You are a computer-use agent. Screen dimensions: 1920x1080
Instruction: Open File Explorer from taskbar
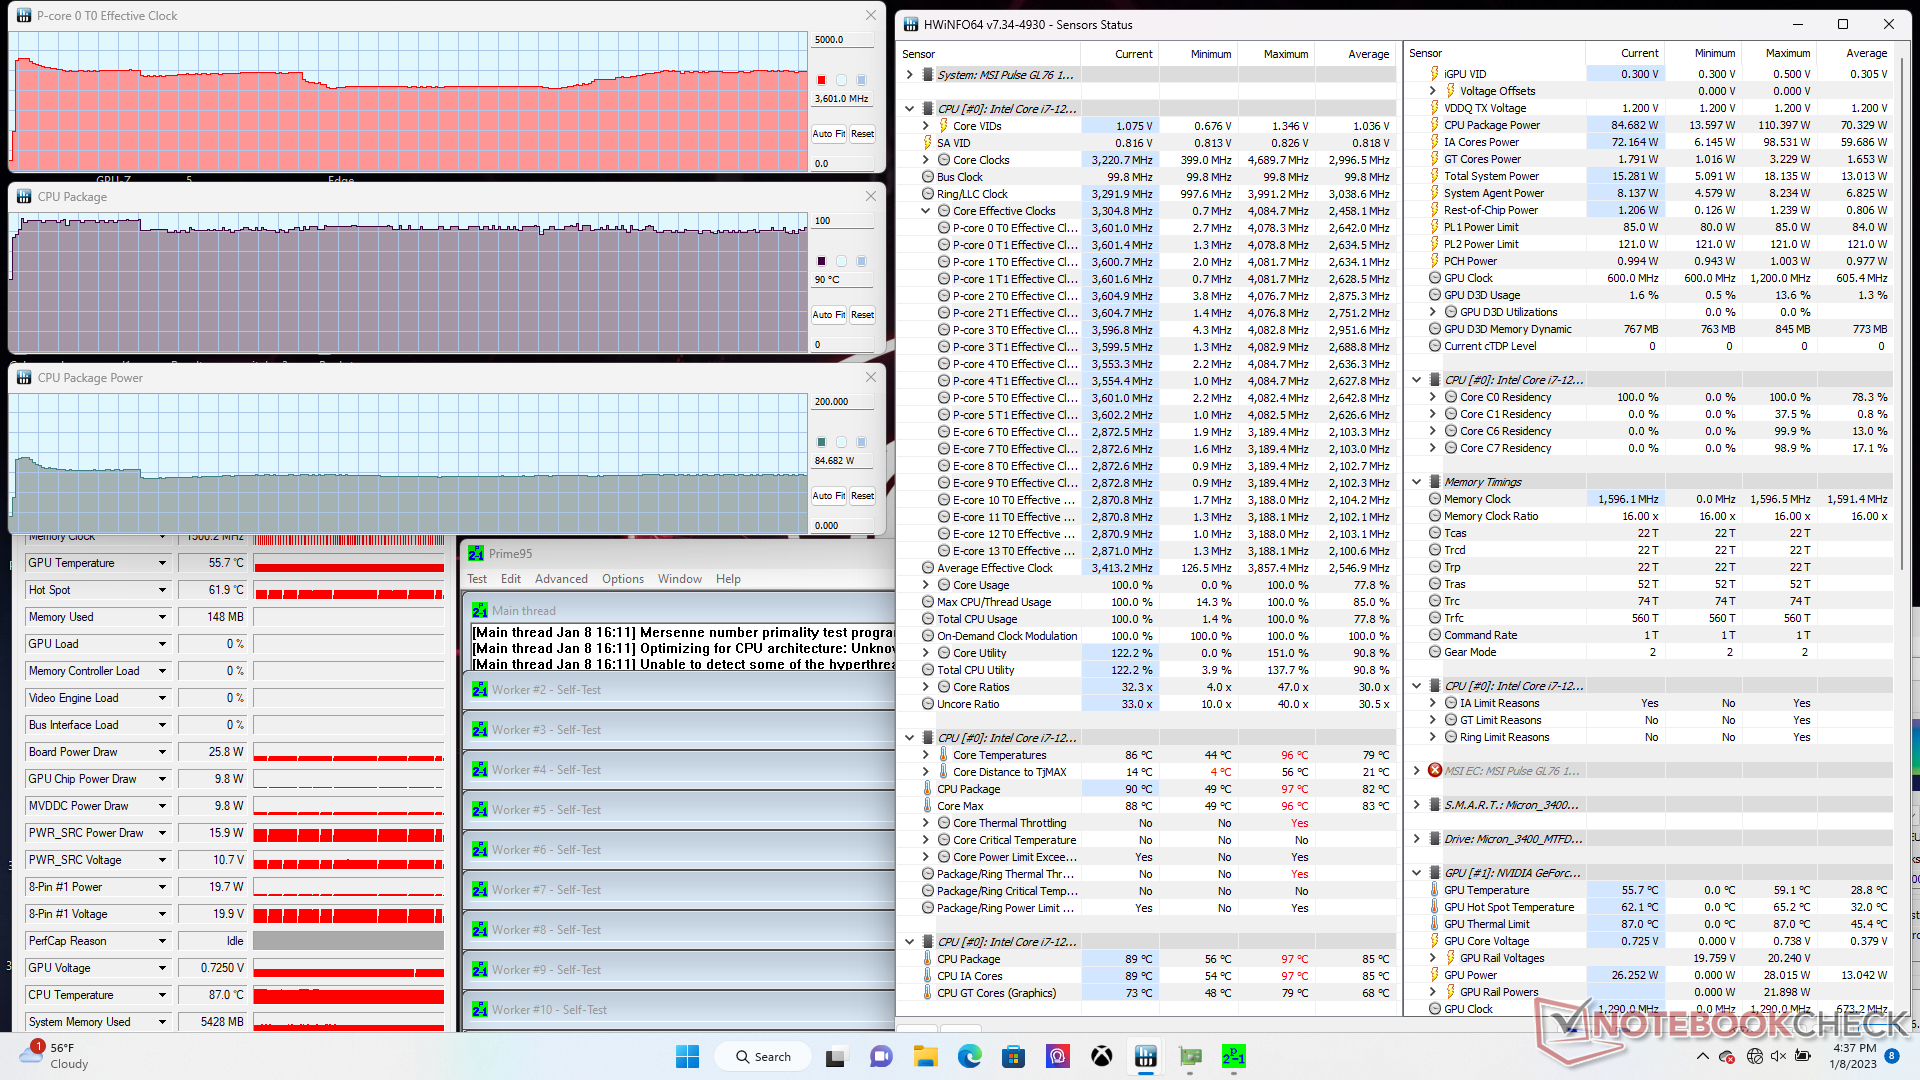[x=925, y=1057]
